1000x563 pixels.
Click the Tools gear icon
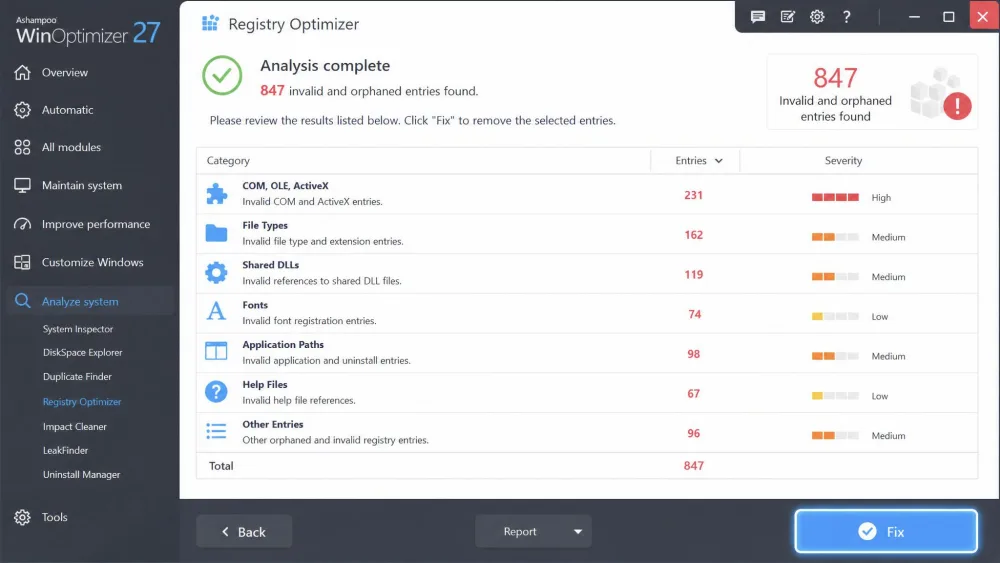tap(22, 517)
